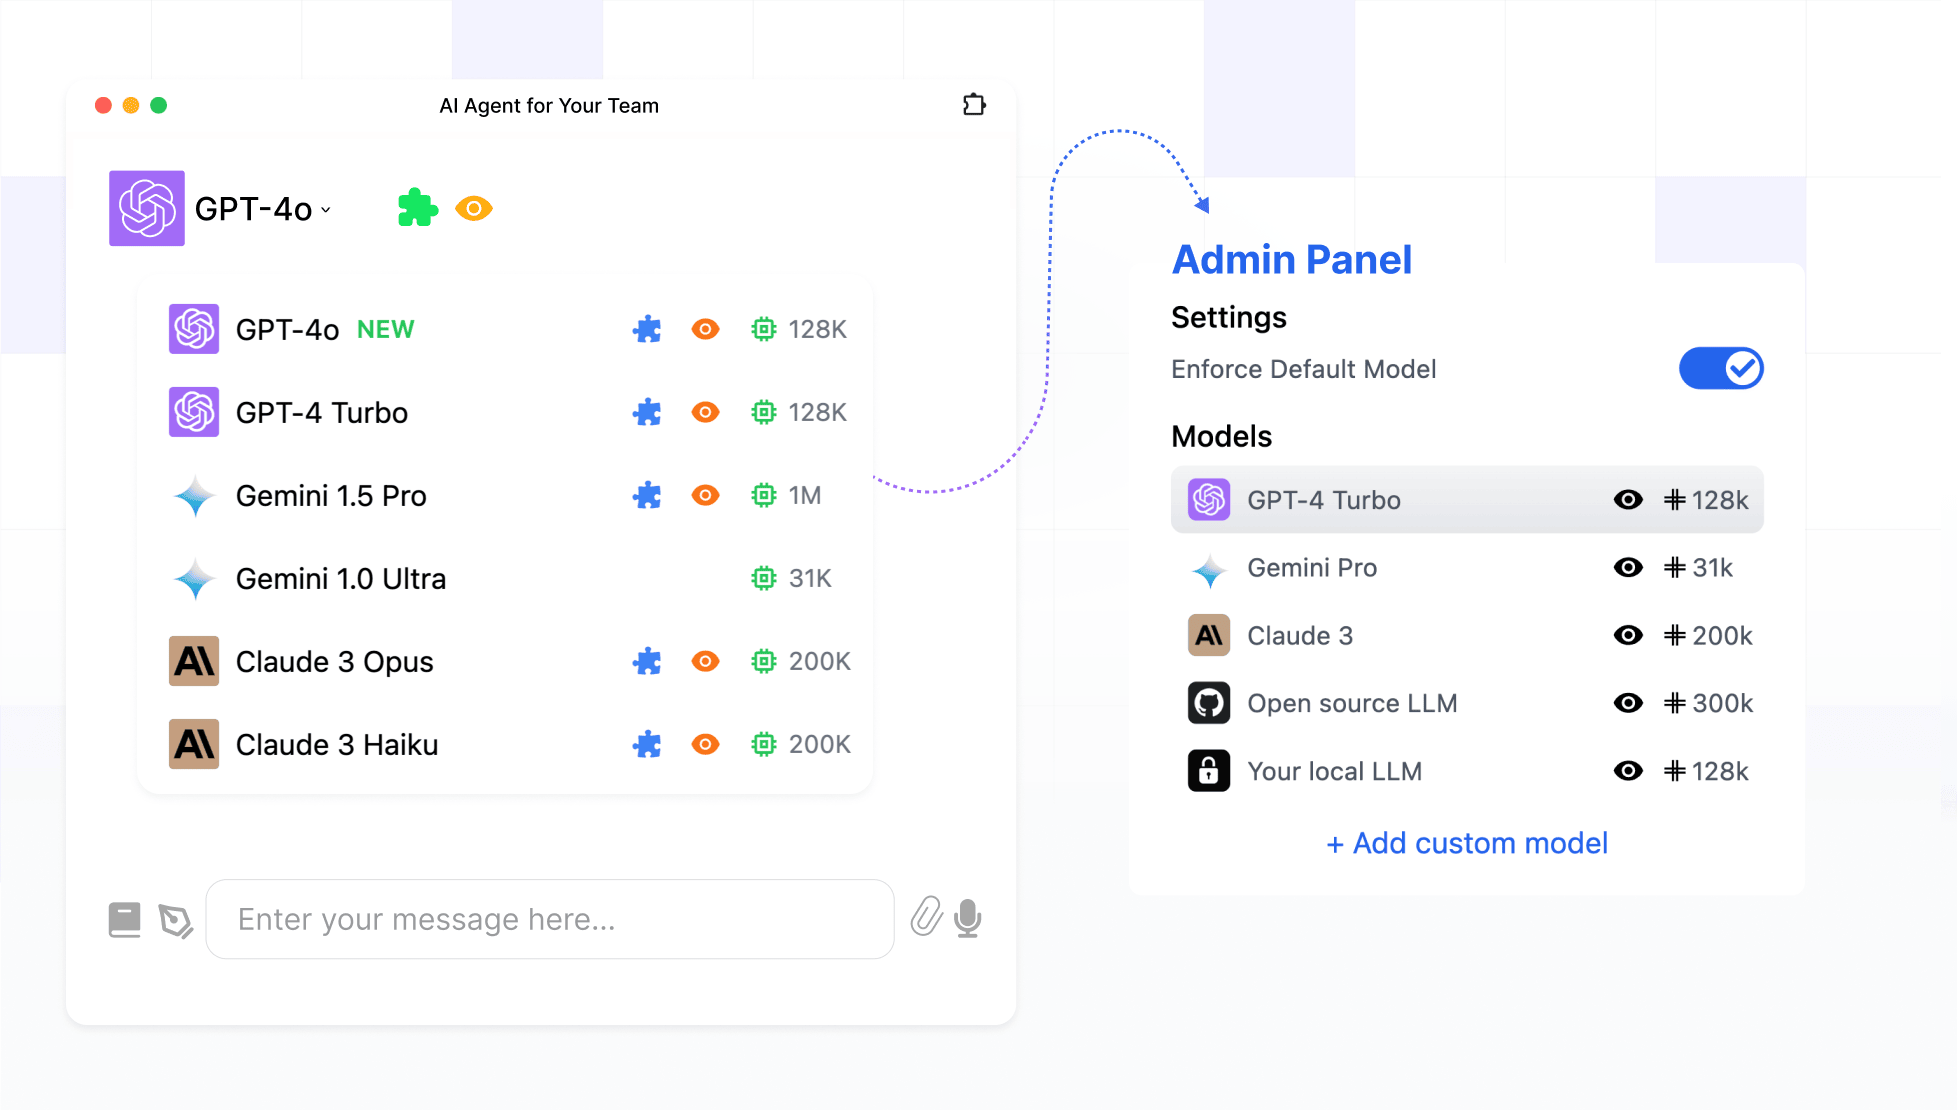The width and height of the screenshot is (1958, 1110).
Task: Click chip icon next to 31K
Action: tap(764, 578)
